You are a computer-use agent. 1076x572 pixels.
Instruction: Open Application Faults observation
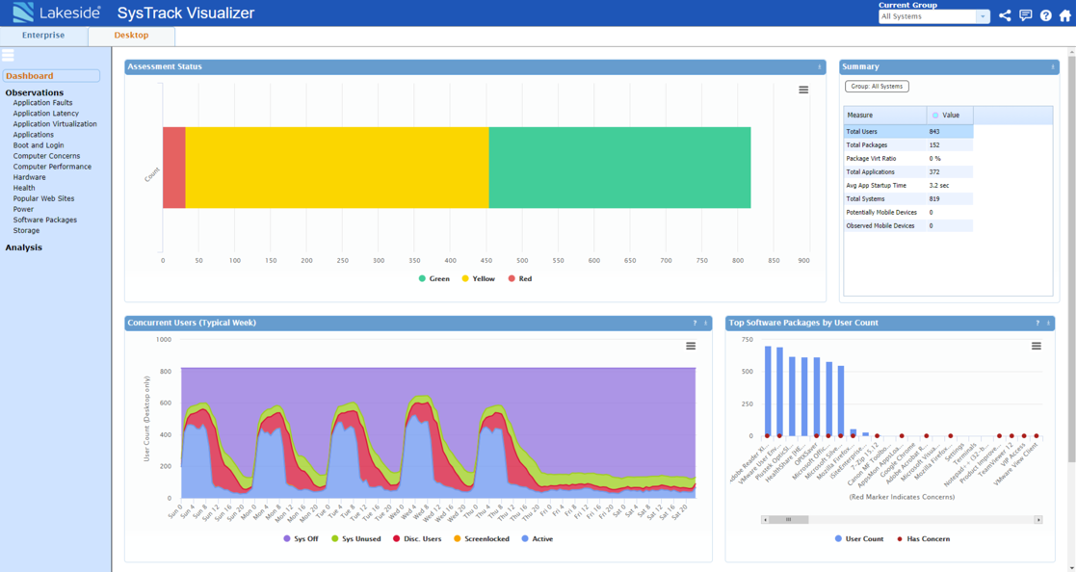pyautogui.click(x=43, y=103)
